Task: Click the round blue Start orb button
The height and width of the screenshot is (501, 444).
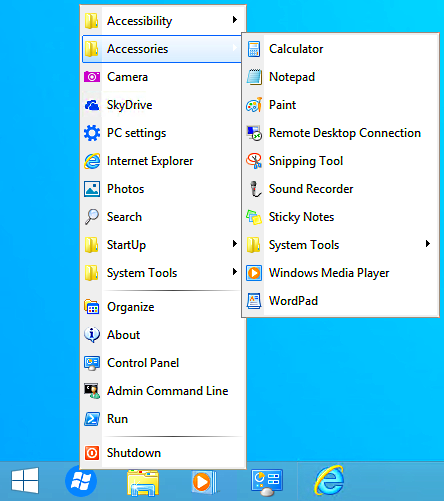Action: (x=81, y=481)
